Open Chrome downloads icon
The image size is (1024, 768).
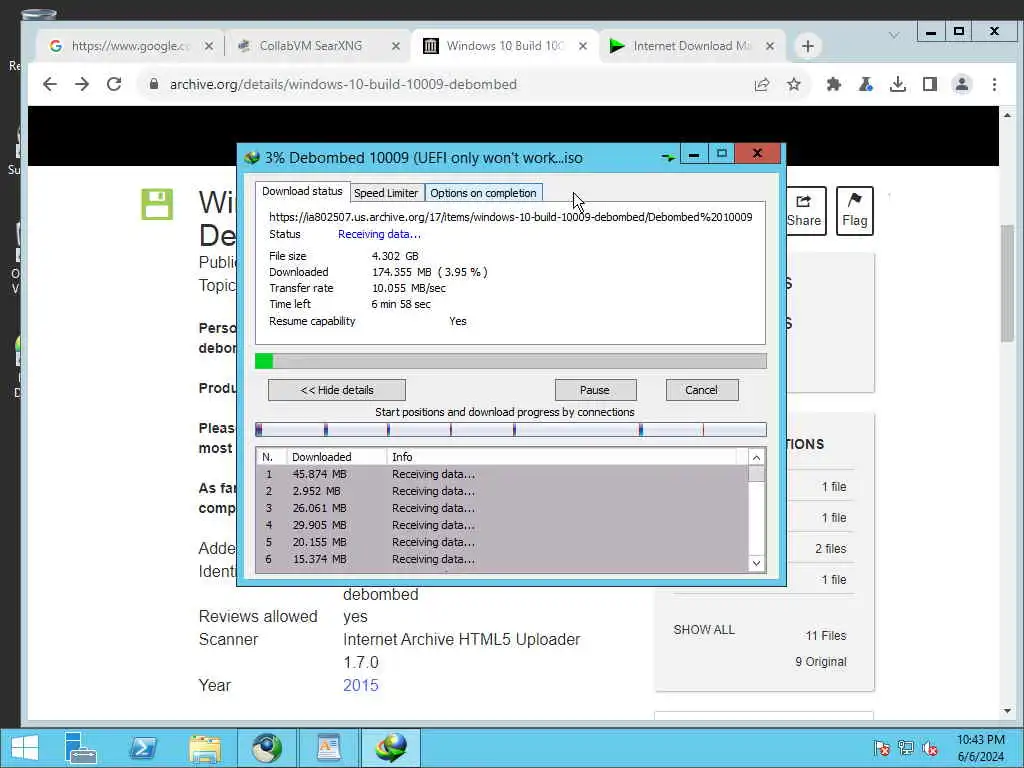(897, 84)
